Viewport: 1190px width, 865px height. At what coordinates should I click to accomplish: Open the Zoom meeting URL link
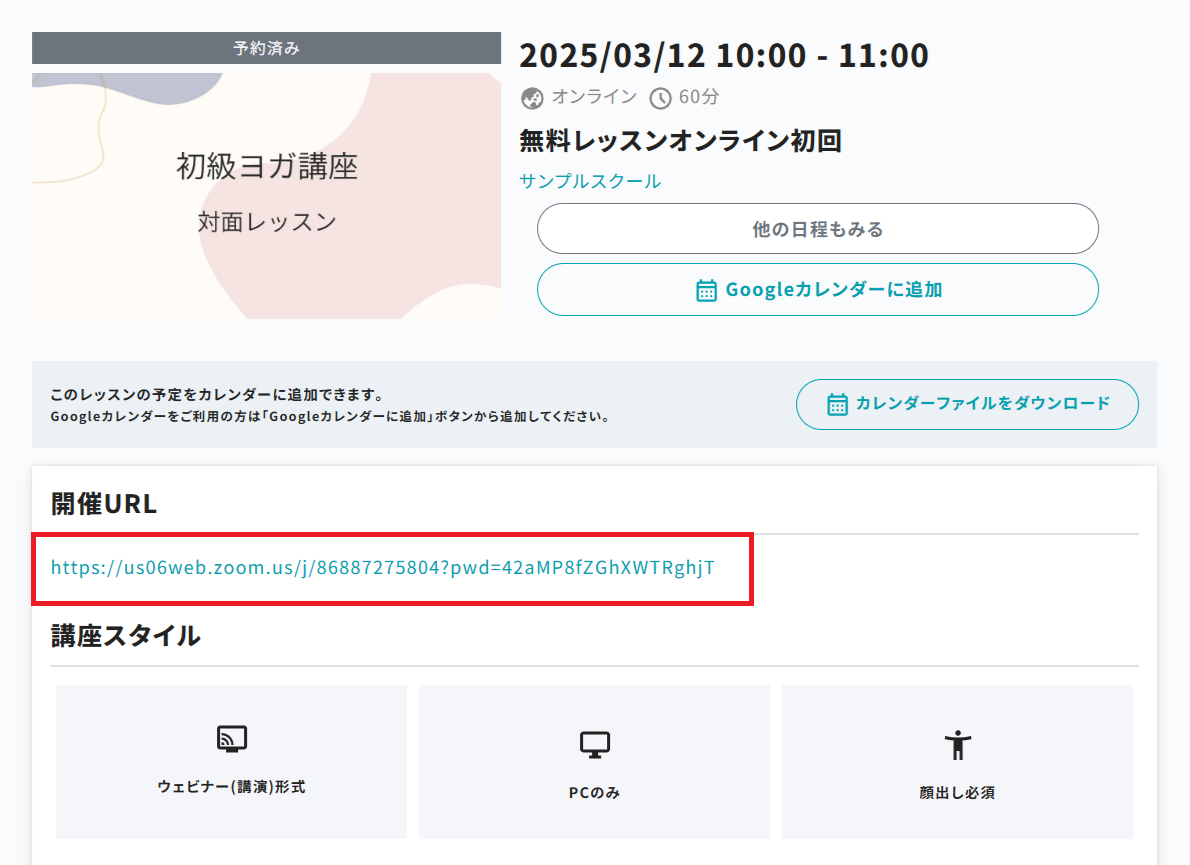point(383,568)
